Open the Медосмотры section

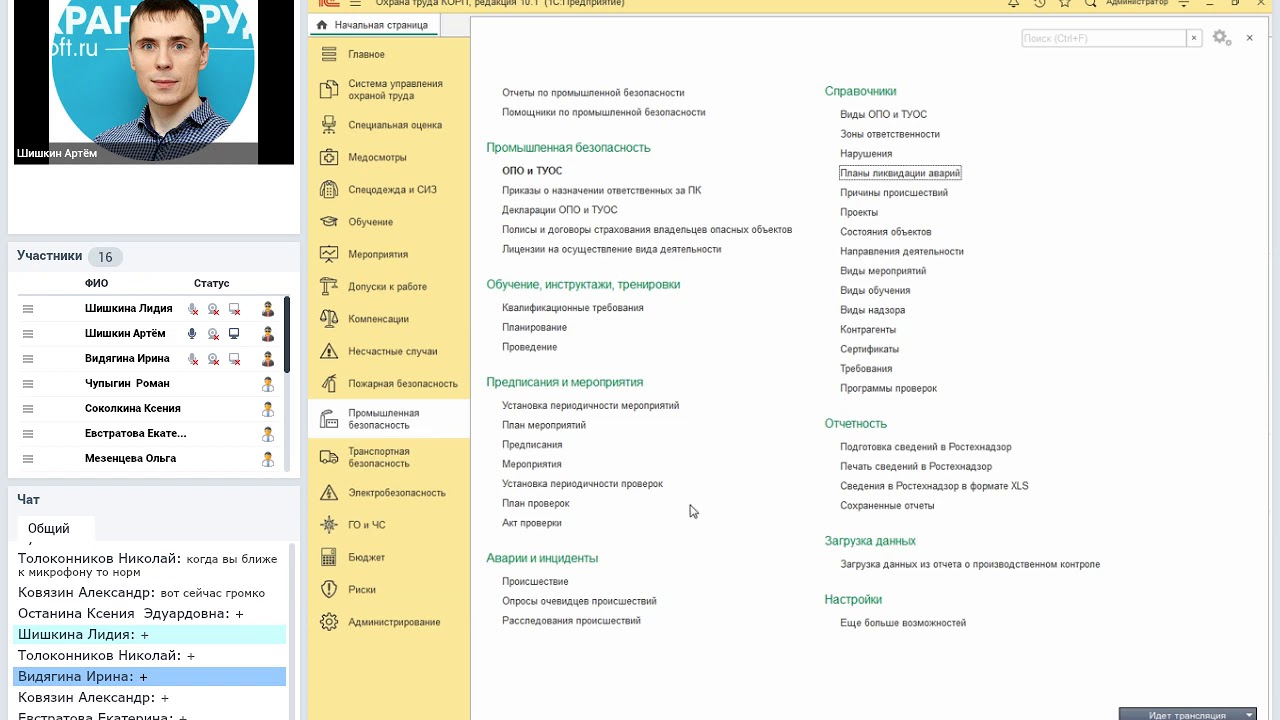point(389,157)
